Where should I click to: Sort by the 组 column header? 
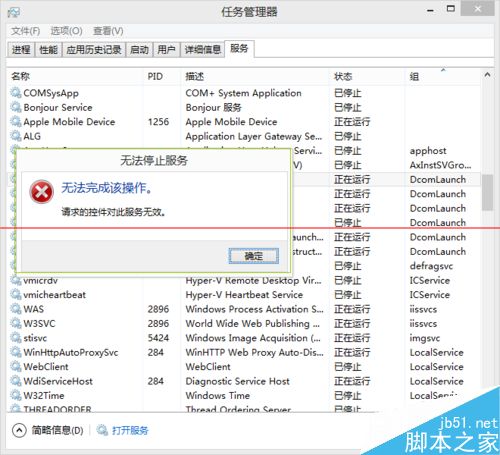(414, 76)
